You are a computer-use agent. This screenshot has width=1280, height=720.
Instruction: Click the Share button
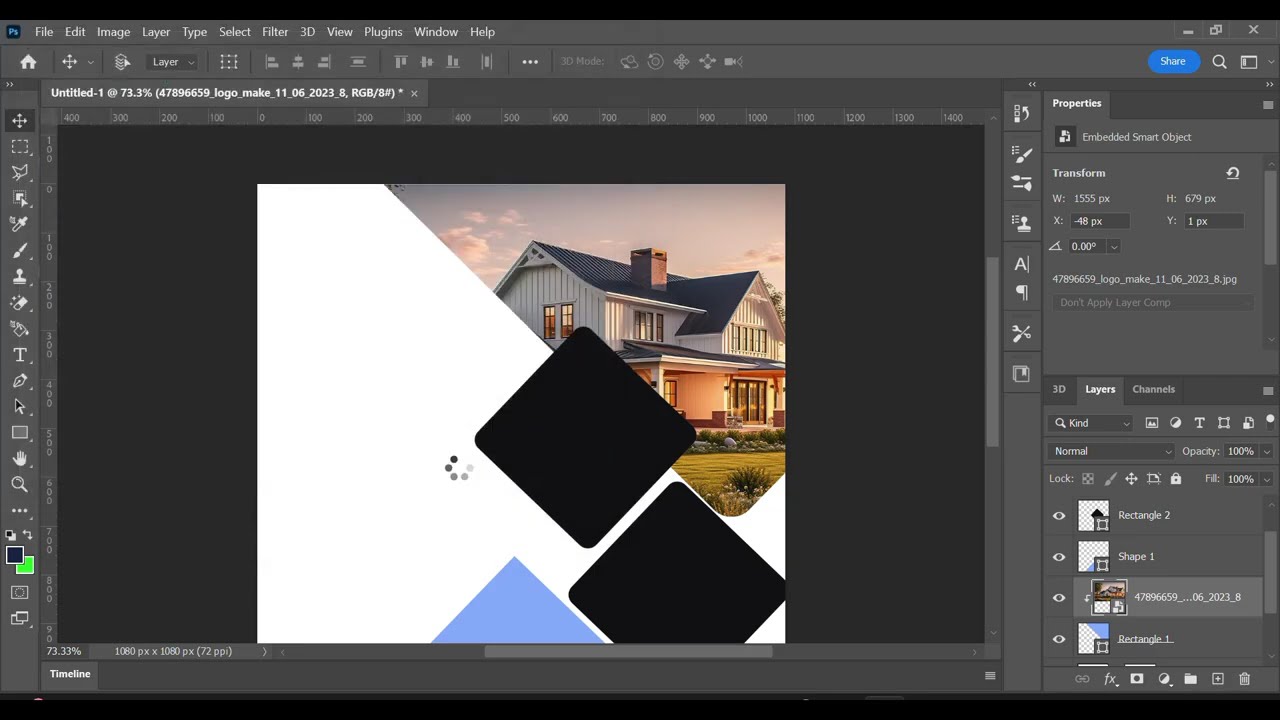(1173, 61)
